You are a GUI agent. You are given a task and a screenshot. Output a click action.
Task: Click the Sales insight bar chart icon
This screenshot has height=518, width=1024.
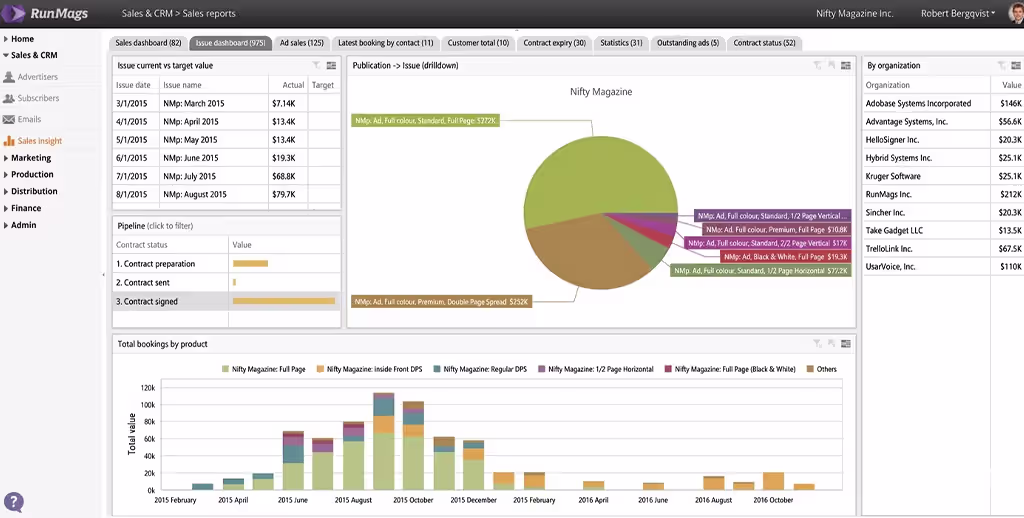click(x=8, y=141)
